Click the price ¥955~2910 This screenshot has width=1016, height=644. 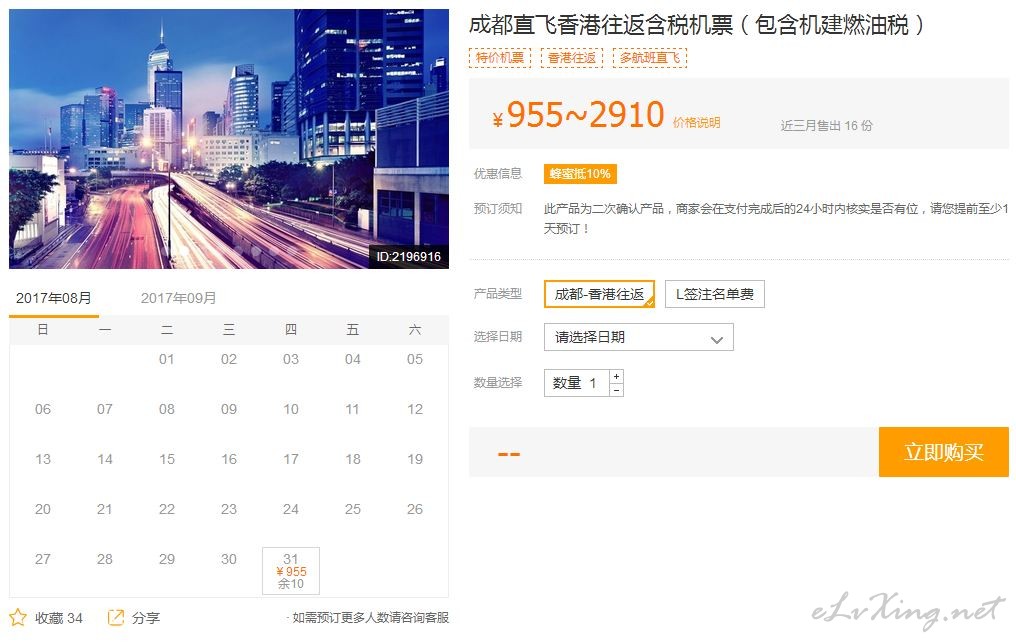(x=579, y=115)
